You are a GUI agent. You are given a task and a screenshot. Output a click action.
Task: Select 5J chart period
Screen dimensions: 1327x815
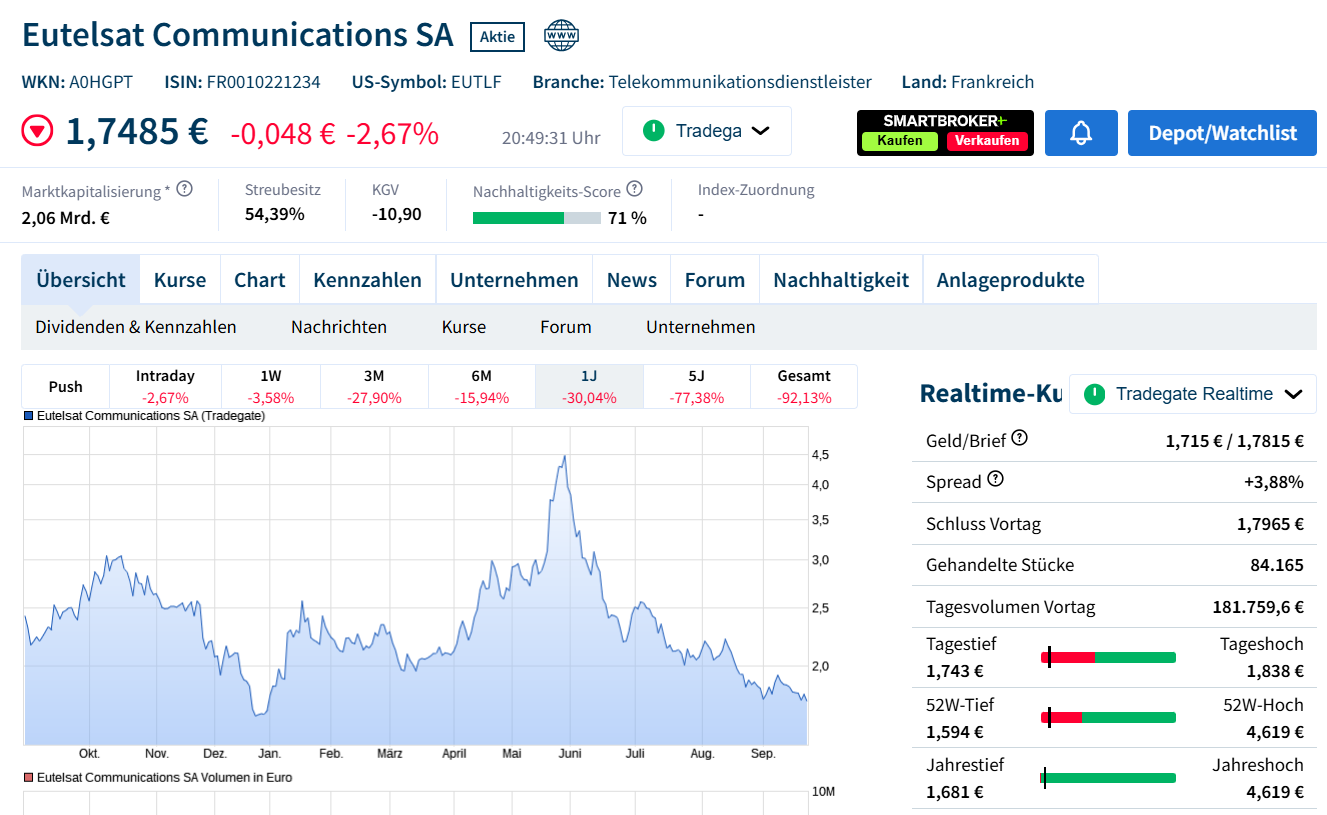point(697,386)
